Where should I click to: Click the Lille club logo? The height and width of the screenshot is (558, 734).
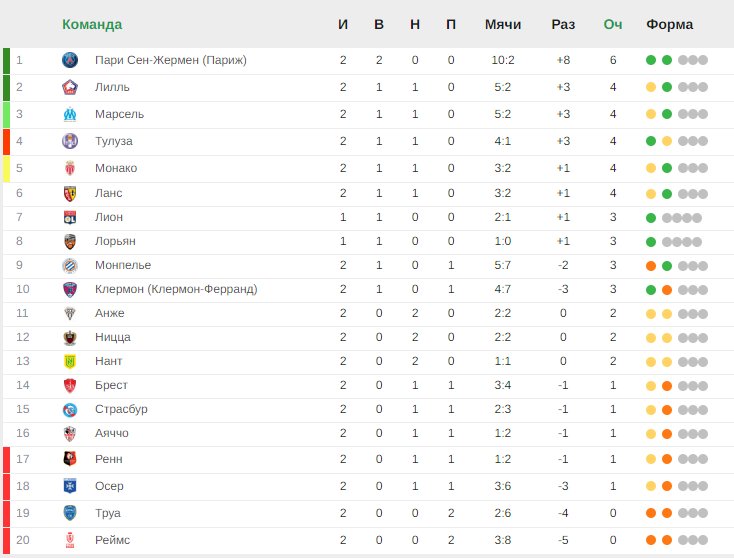[x=70, y=87]
